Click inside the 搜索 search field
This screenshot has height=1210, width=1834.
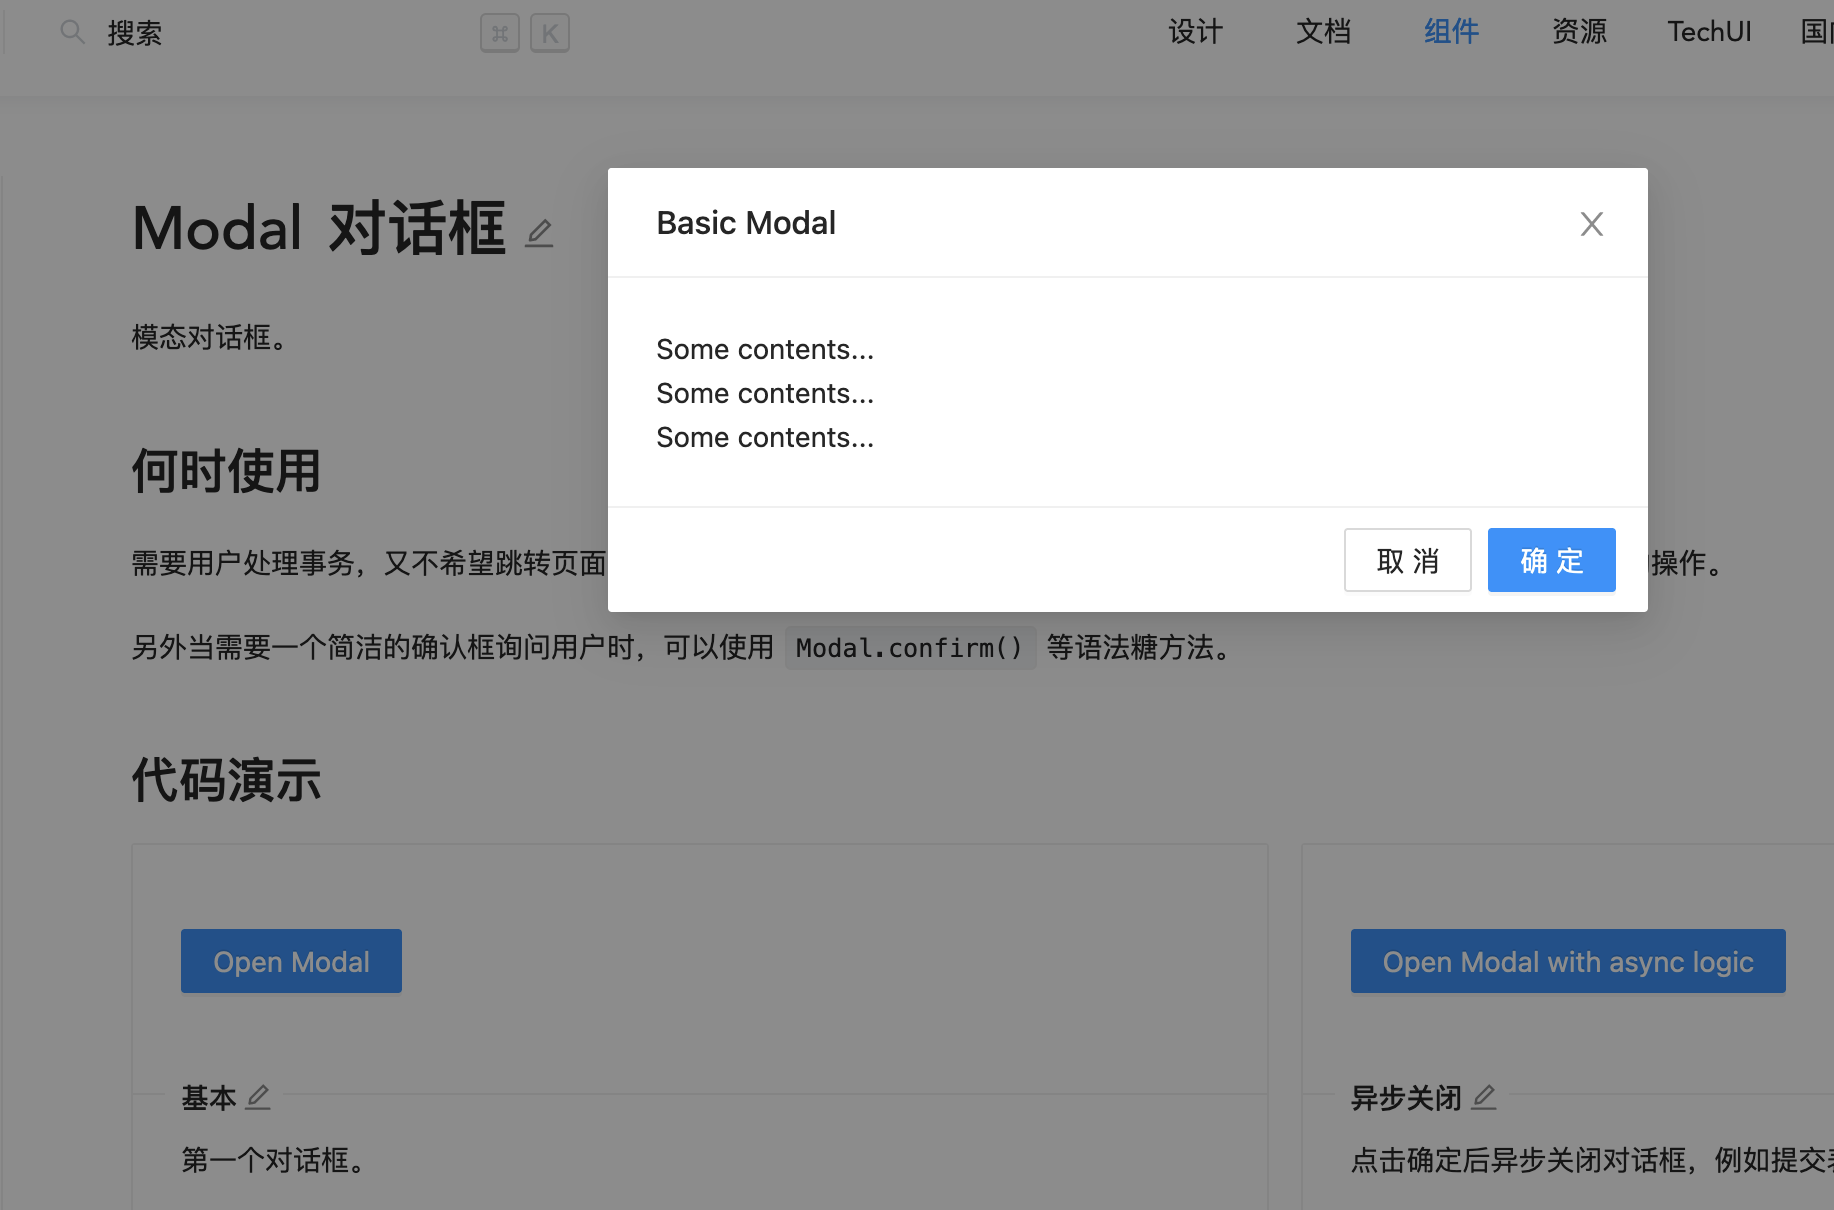coord(200,31)
